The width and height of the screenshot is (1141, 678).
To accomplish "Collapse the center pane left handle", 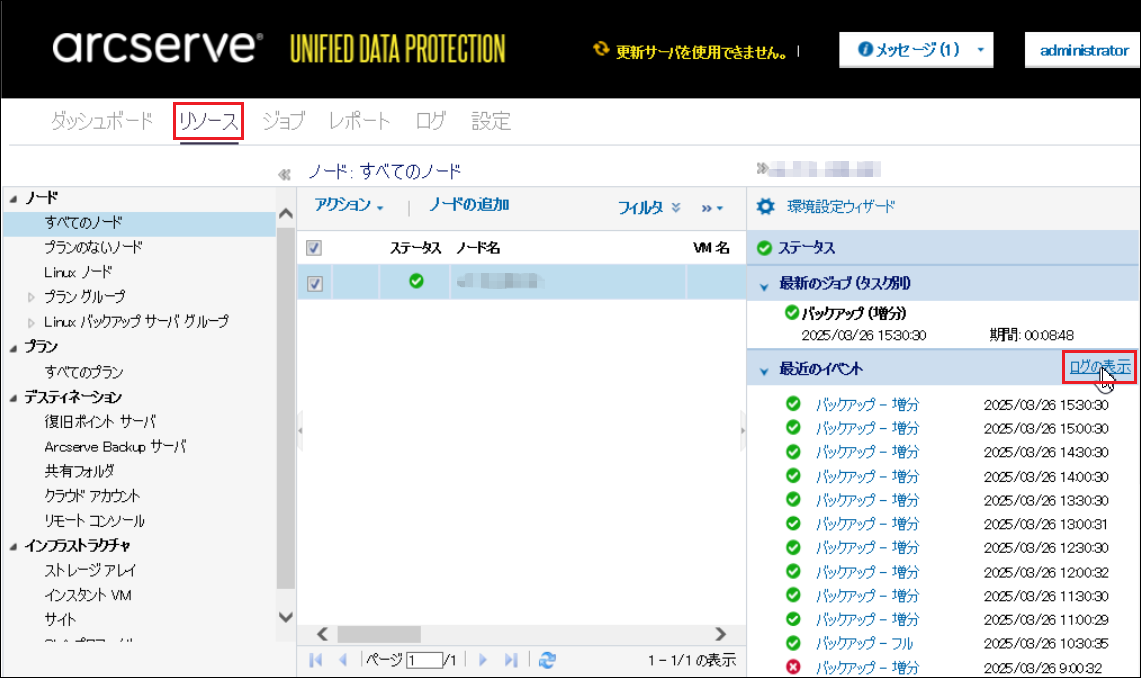I will (x=300, y=431).
